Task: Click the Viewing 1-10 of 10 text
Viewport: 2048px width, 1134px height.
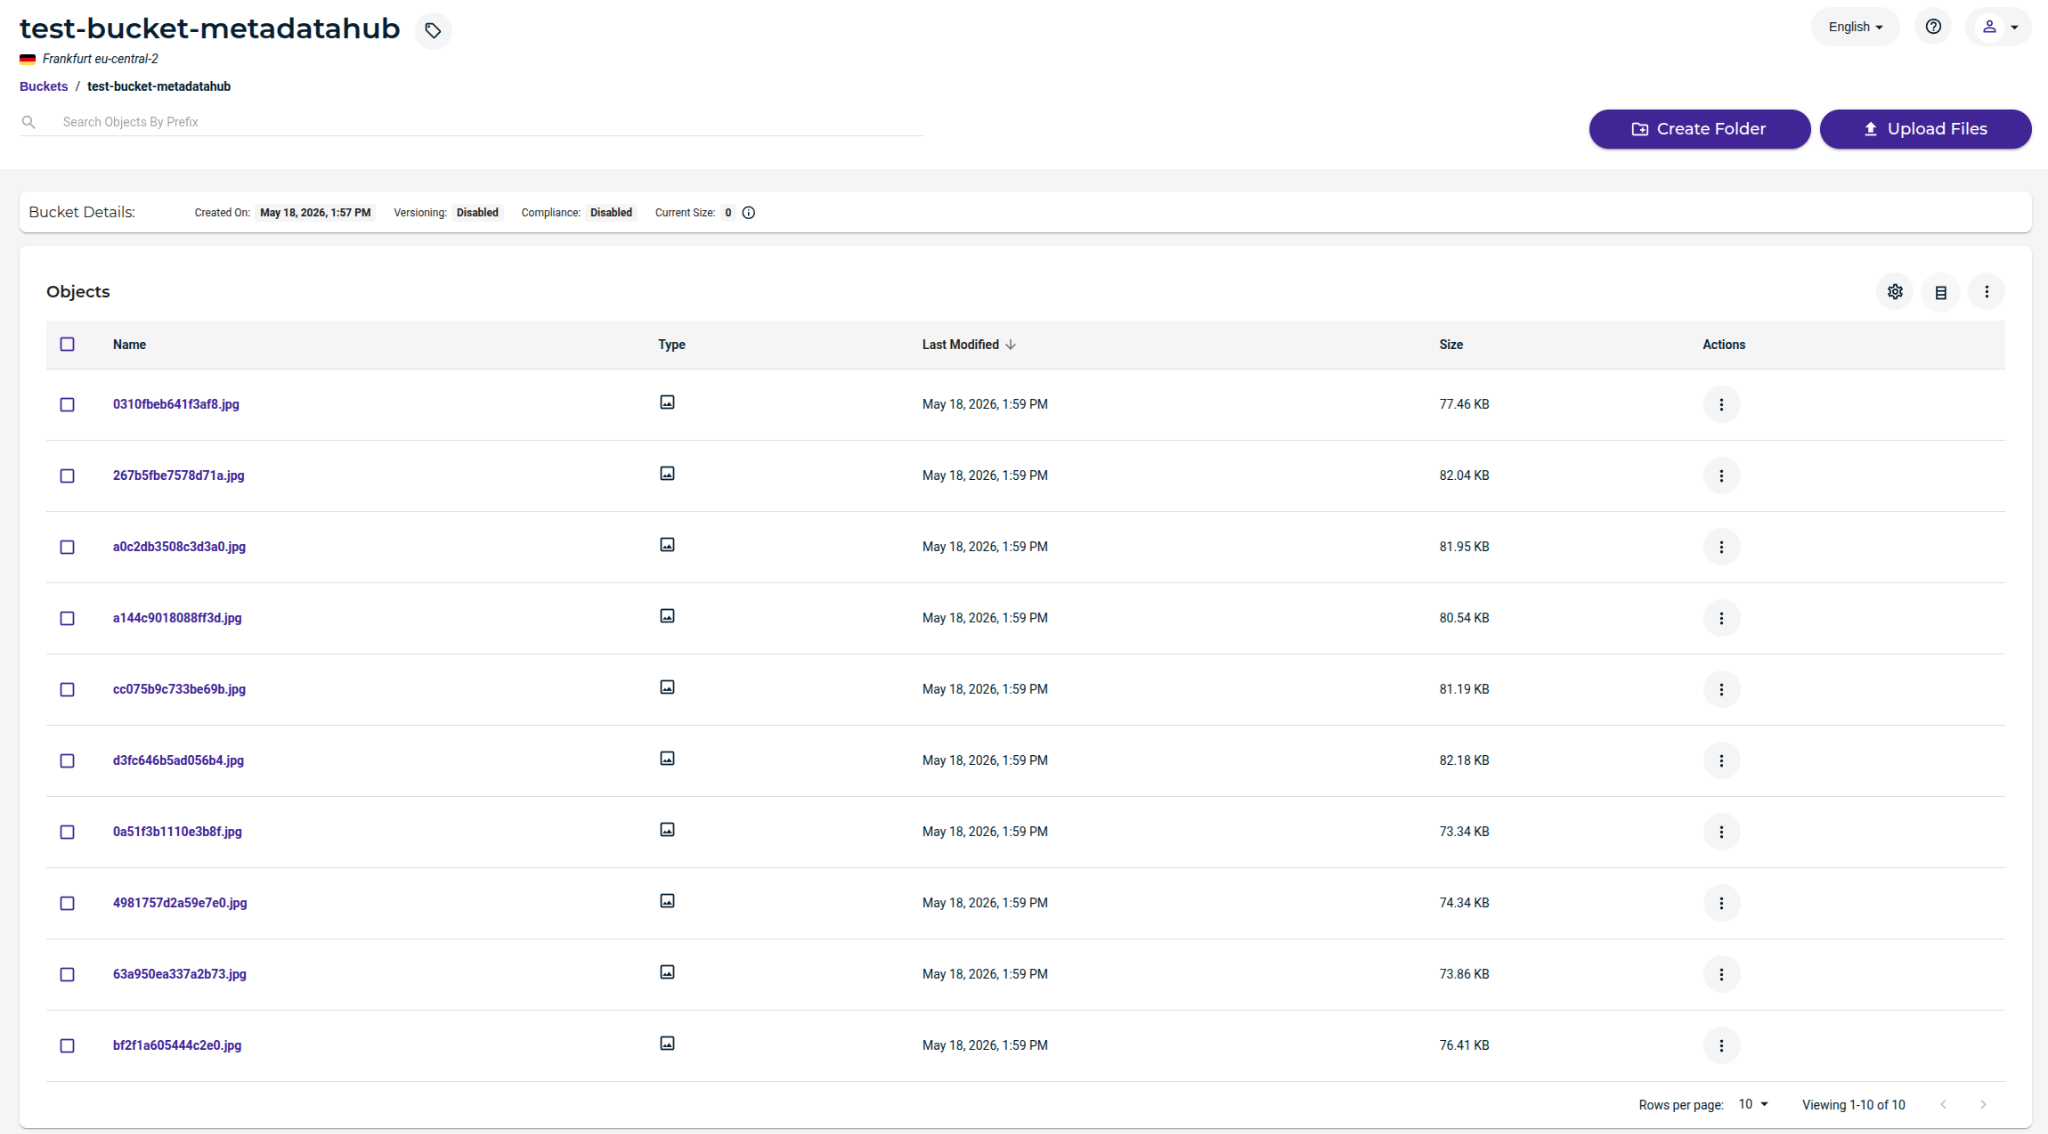Action: click(x=1853, y=1105)
